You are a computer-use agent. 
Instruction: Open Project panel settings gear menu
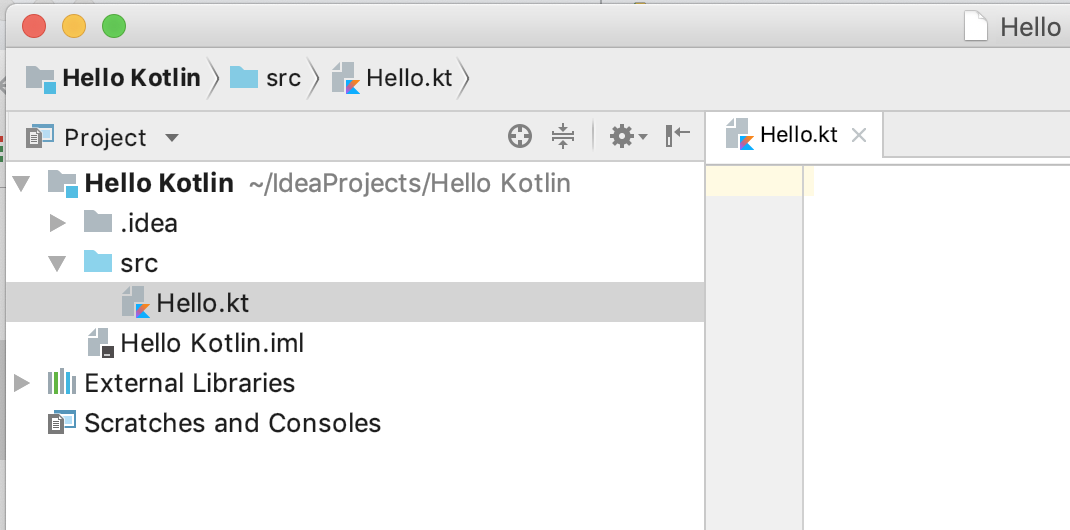(x=627, y=137)
